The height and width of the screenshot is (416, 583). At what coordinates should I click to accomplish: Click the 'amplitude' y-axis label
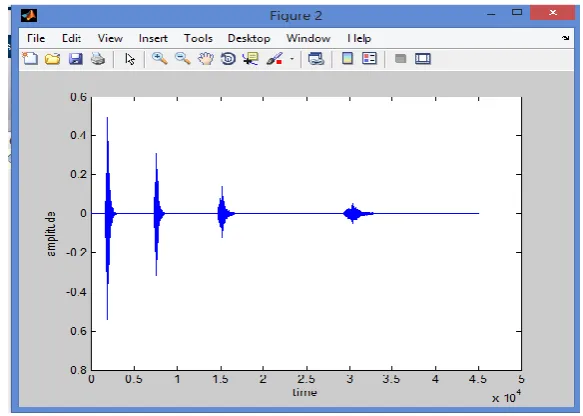51,234
